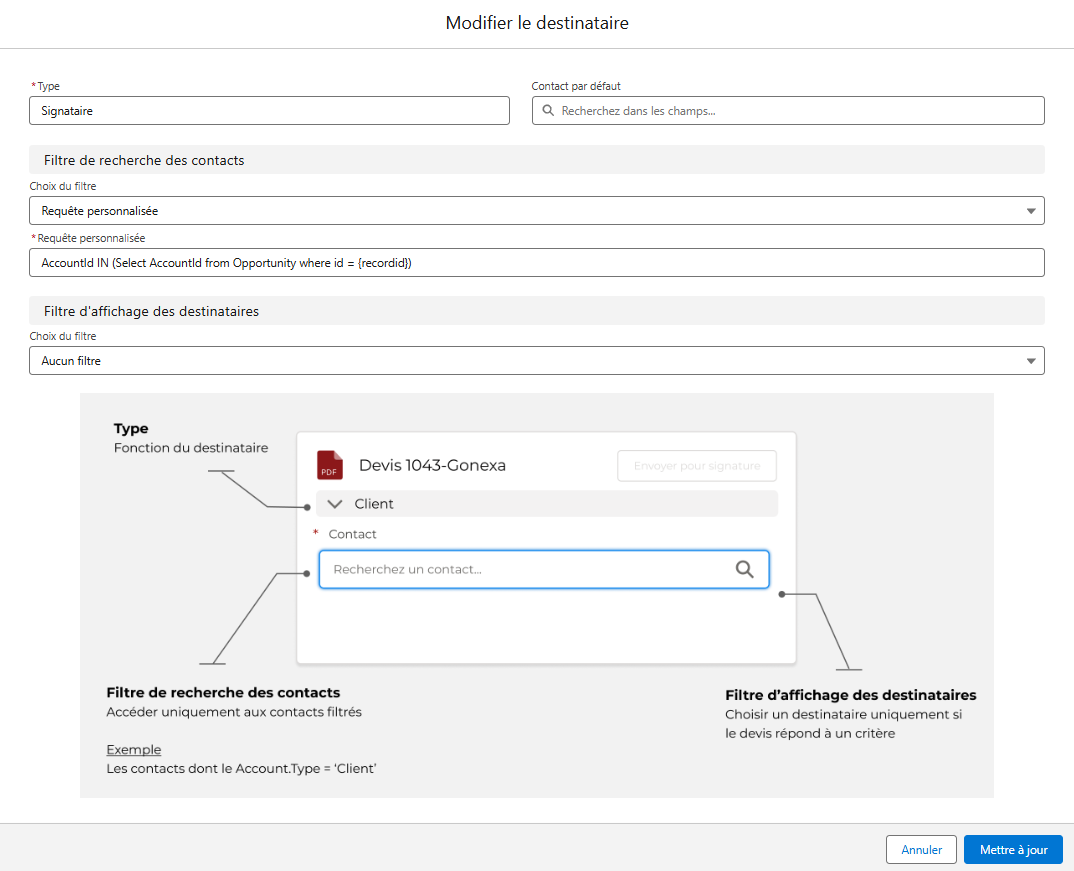Screen dimensions: 1074x871
Task: Click the red PDF icon beside Devis 1043-Gonexa
Action: (x=329, y=465)
